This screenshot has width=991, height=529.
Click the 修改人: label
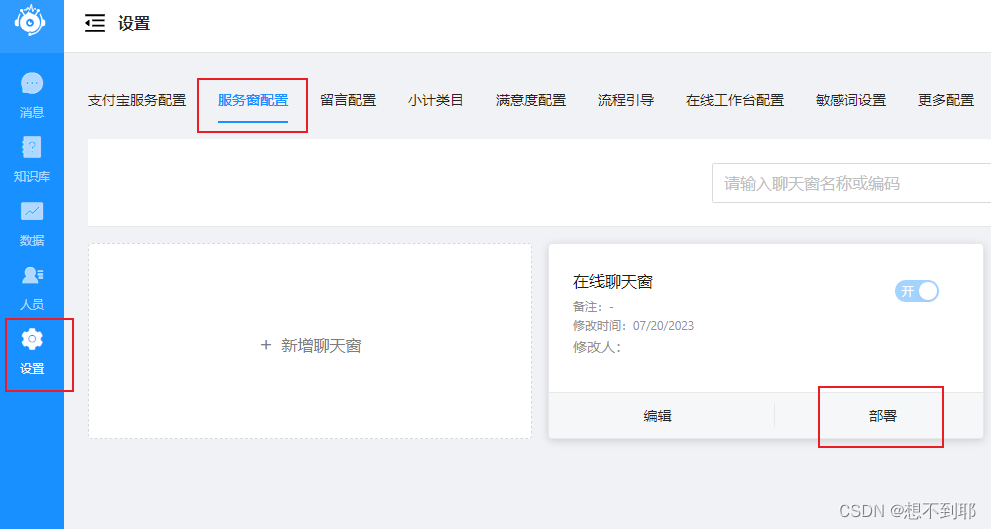[x=597, y=348]
